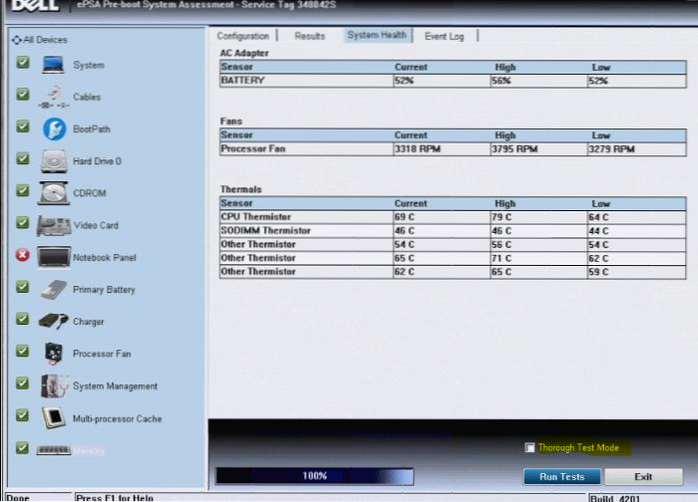698x502 pixels.
Task: Select the Notebook Panel icon
Action: coord(53,257)
